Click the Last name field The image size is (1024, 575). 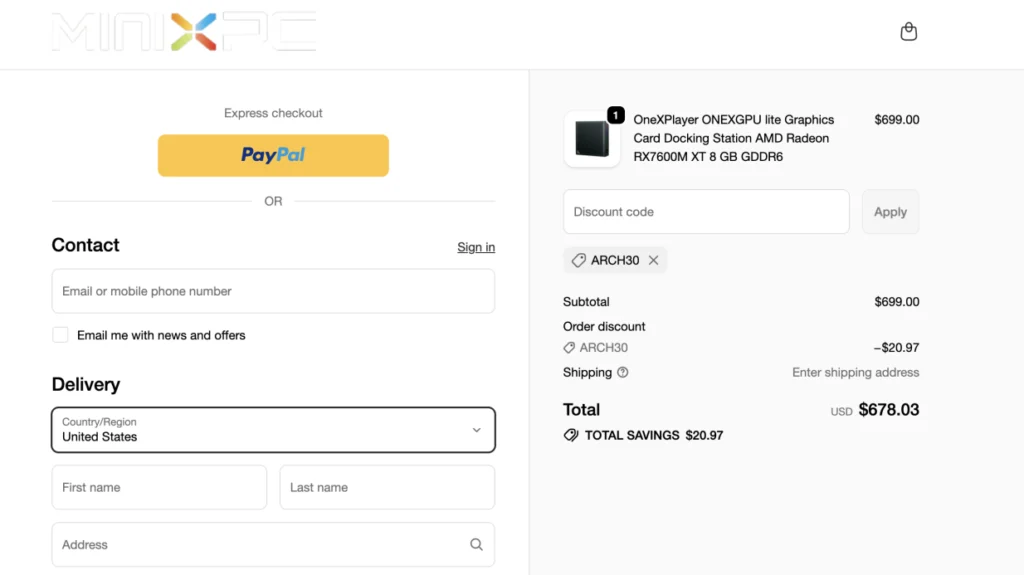(x=387, y=488)
